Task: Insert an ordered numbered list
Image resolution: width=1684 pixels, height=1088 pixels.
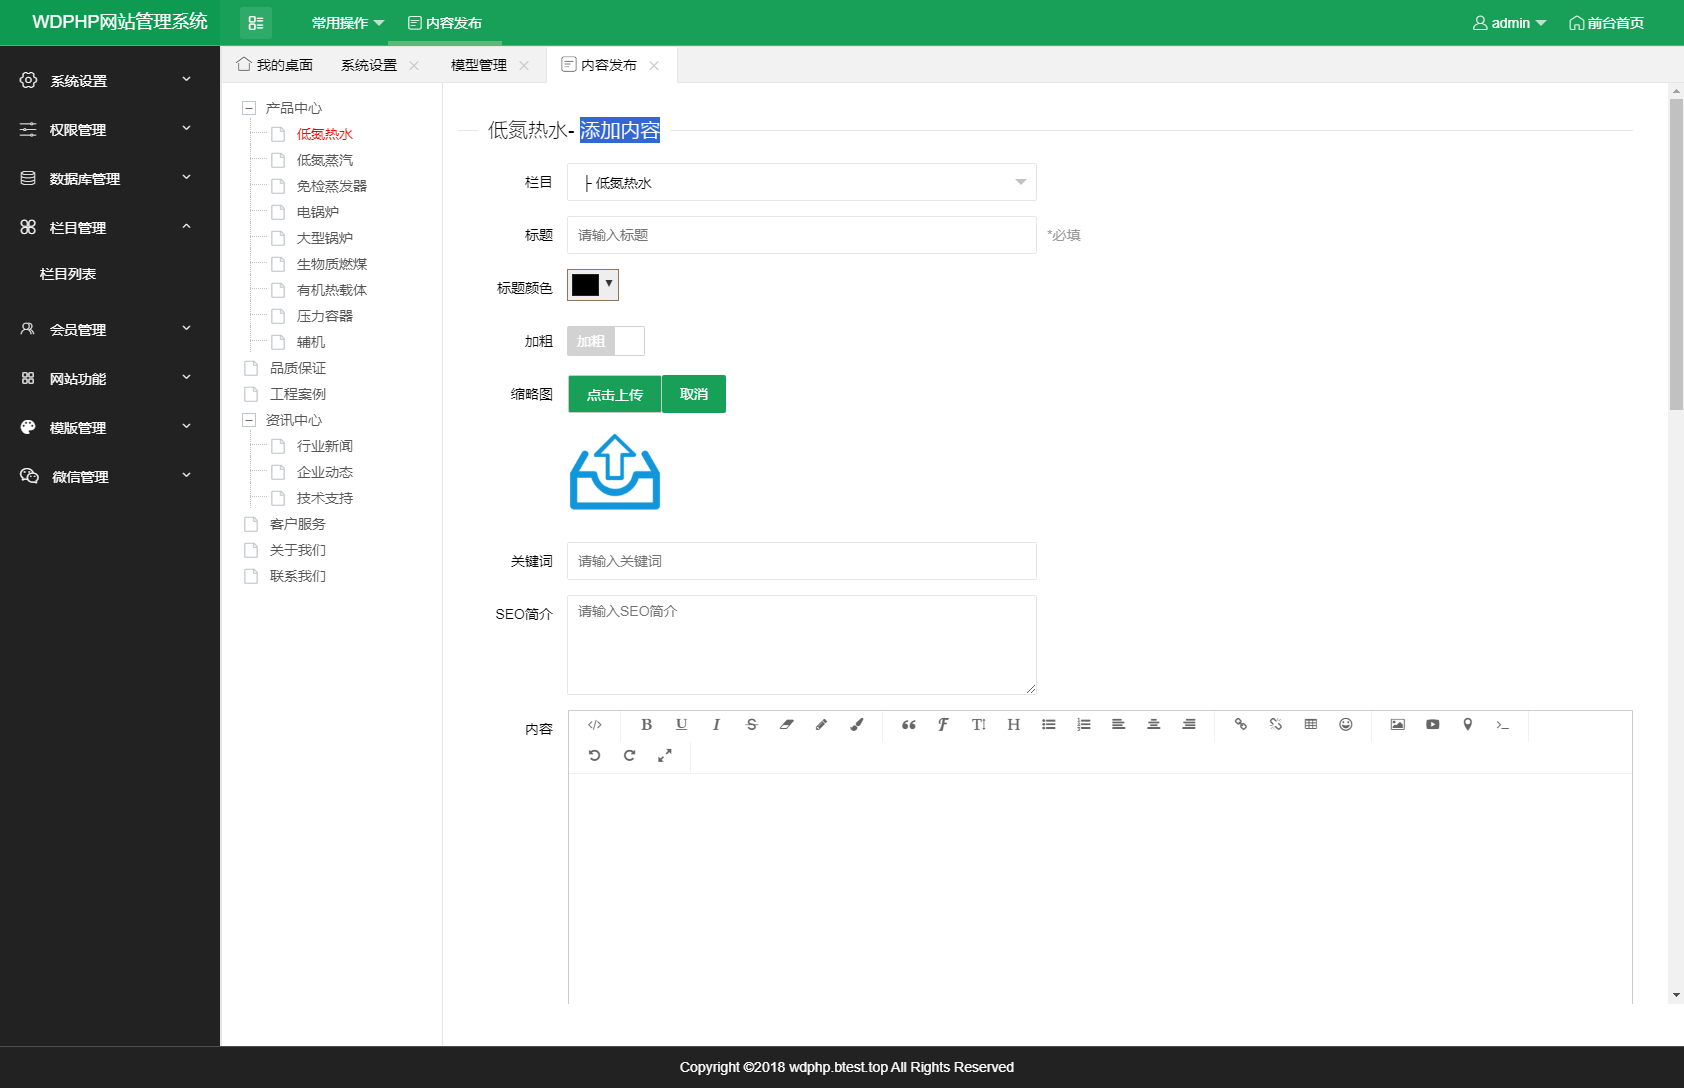Action: point(1084,725)
